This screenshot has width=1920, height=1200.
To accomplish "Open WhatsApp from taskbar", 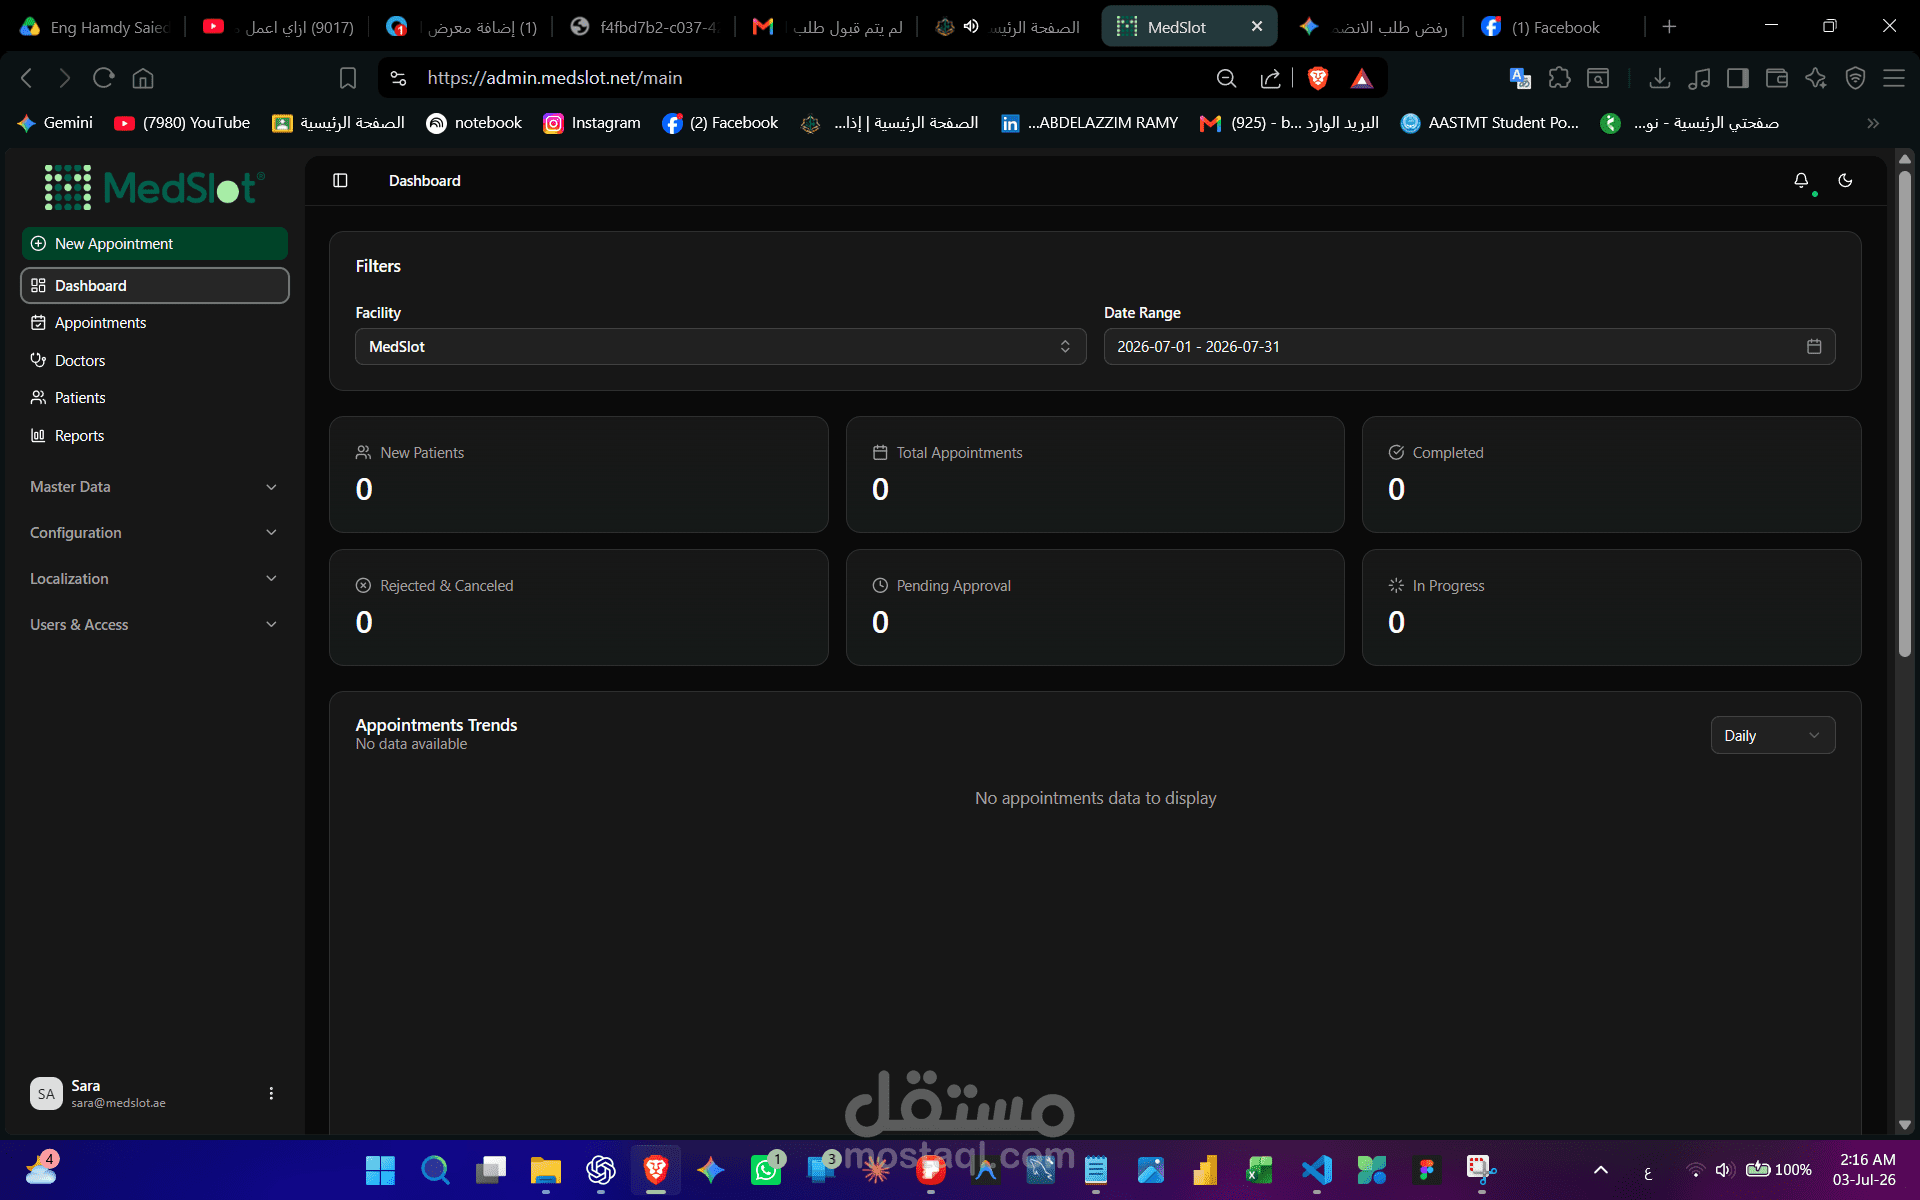I will pos(766,1170).
